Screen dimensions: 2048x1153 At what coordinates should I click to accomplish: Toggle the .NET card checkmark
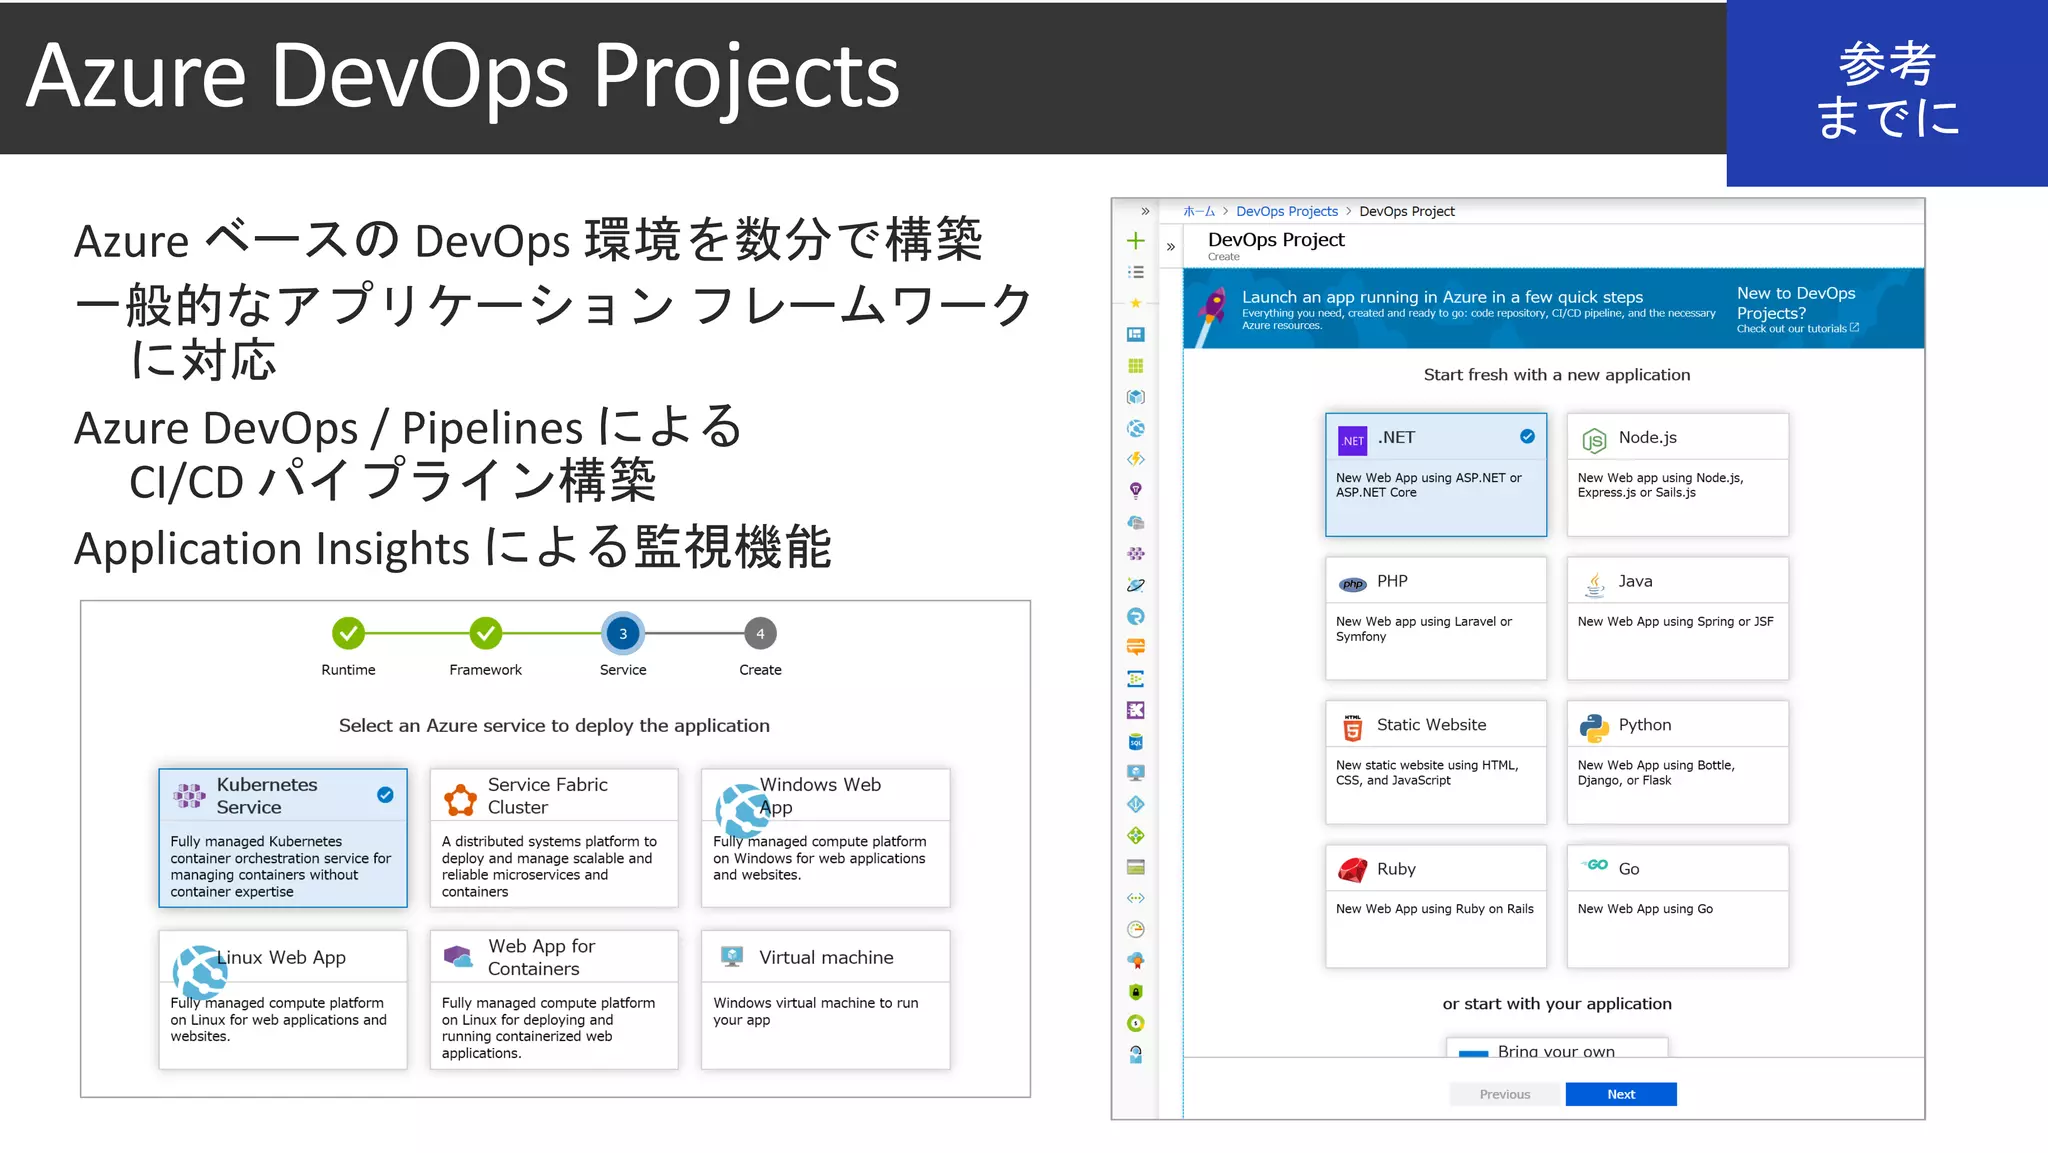coord(1527,436)
